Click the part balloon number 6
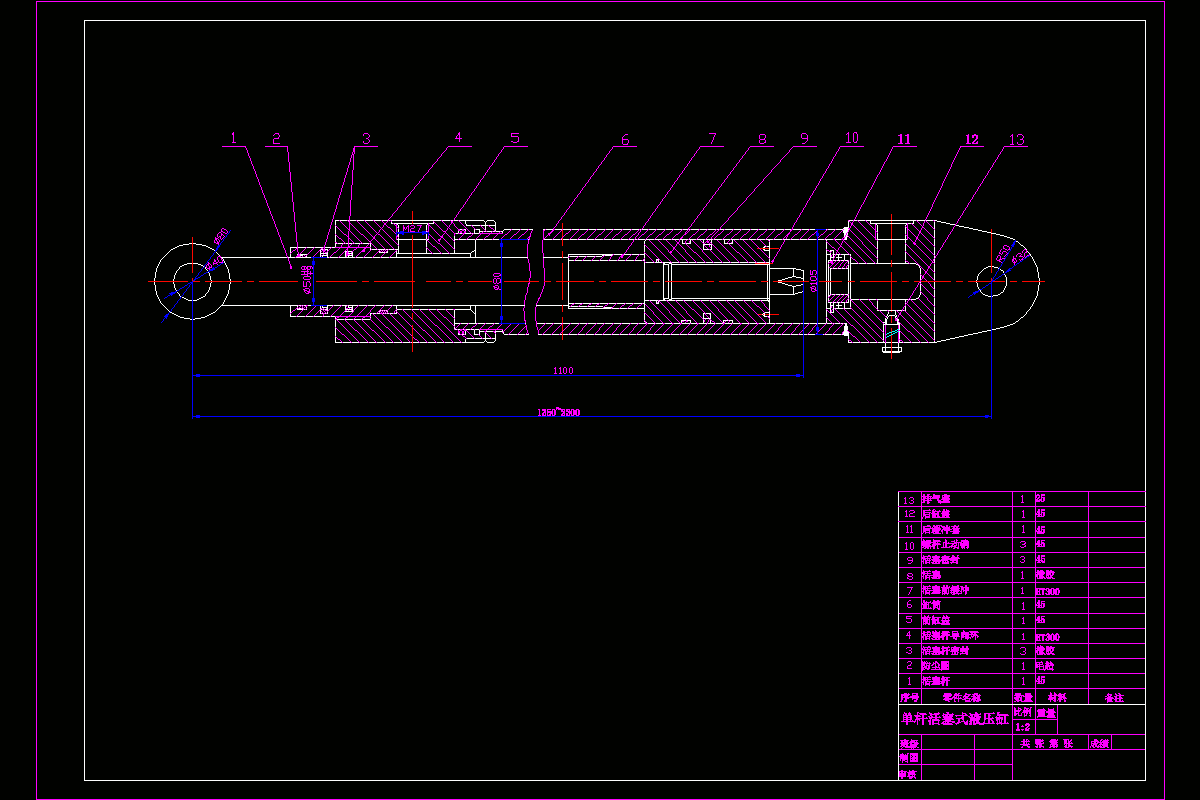 [626, 140]
